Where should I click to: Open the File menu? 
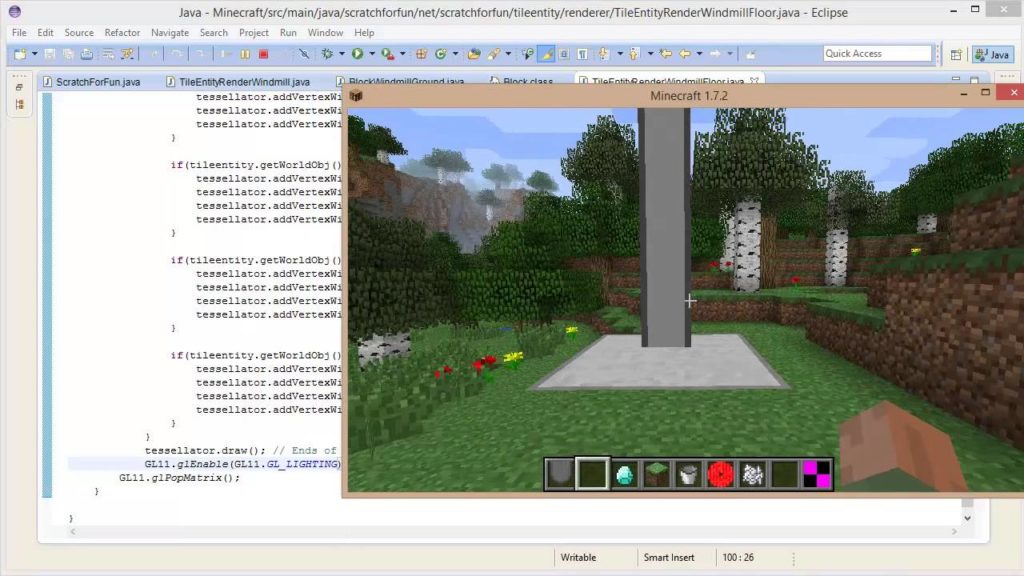point(19,33)
